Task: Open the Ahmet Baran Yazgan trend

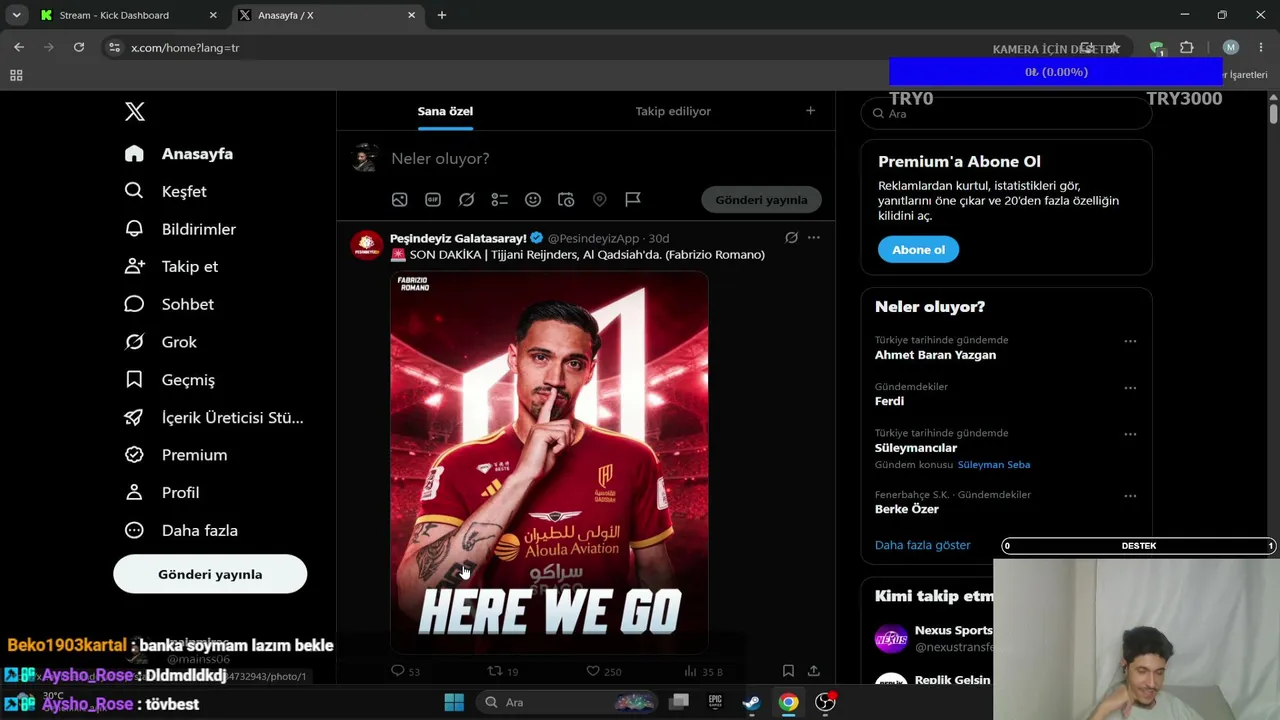Action: click(935, 355)
